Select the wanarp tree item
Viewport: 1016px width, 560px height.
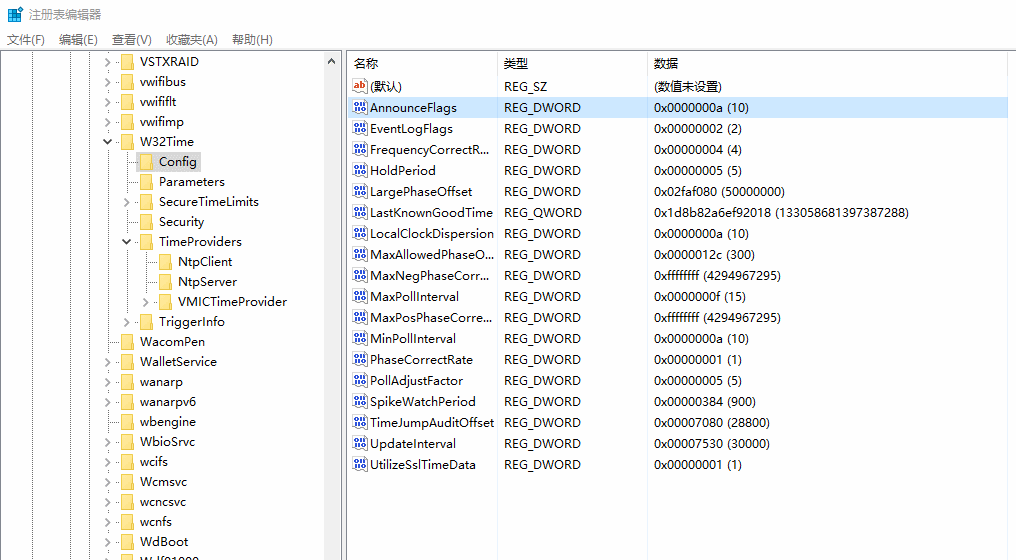click(x=161, y=382)
